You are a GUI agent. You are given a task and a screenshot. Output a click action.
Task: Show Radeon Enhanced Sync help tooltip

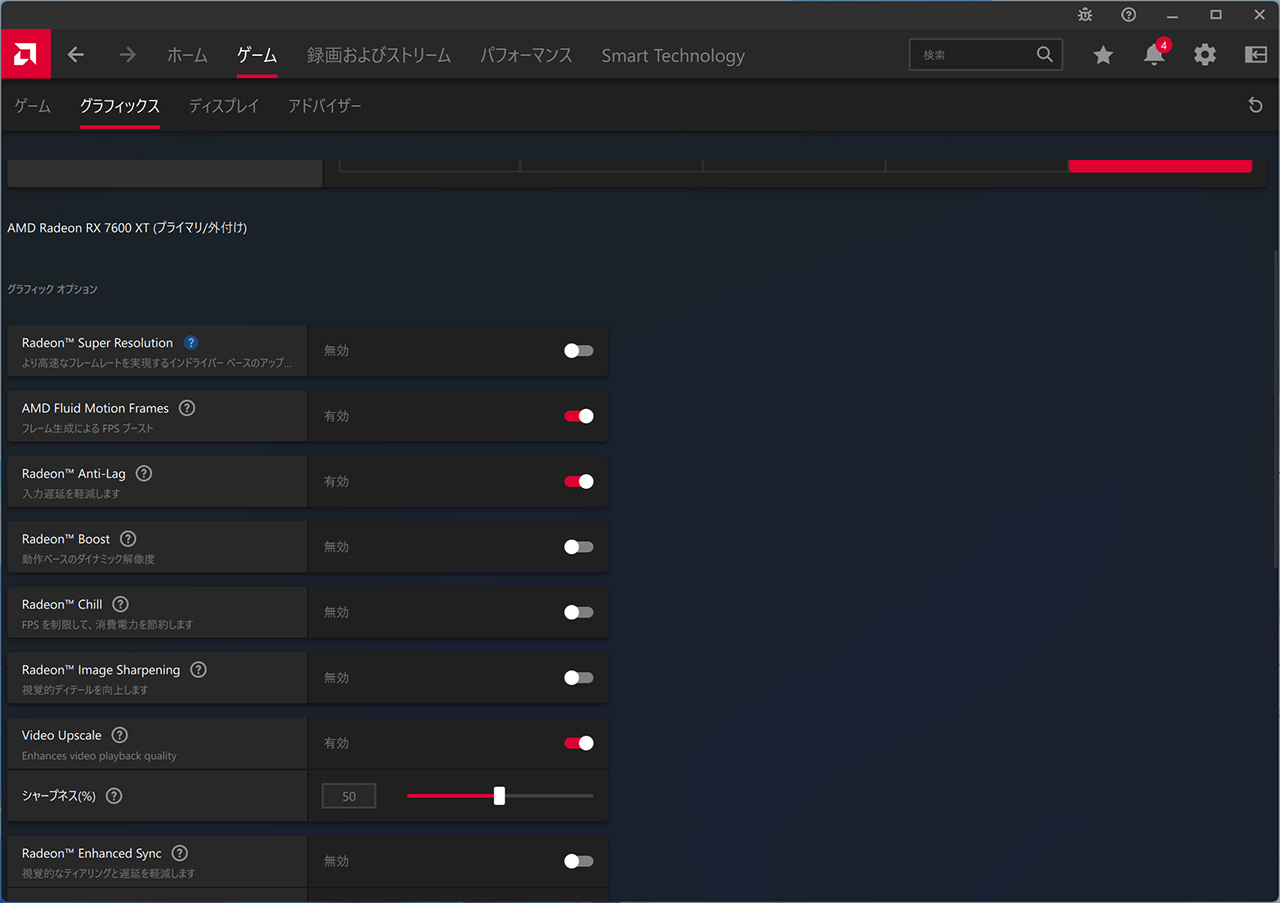pos(179,853)
